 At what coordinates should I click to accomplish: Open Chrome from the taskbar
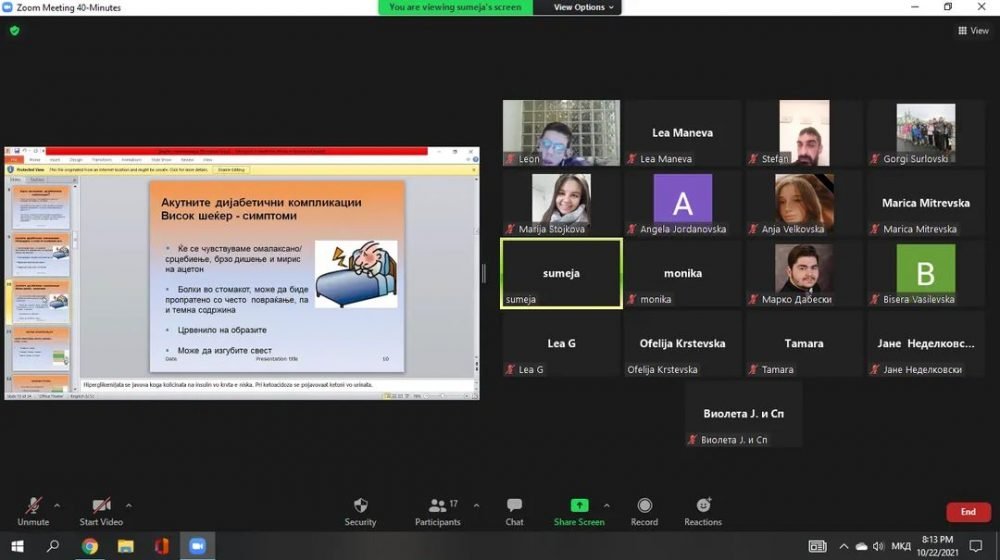[89, 546]
